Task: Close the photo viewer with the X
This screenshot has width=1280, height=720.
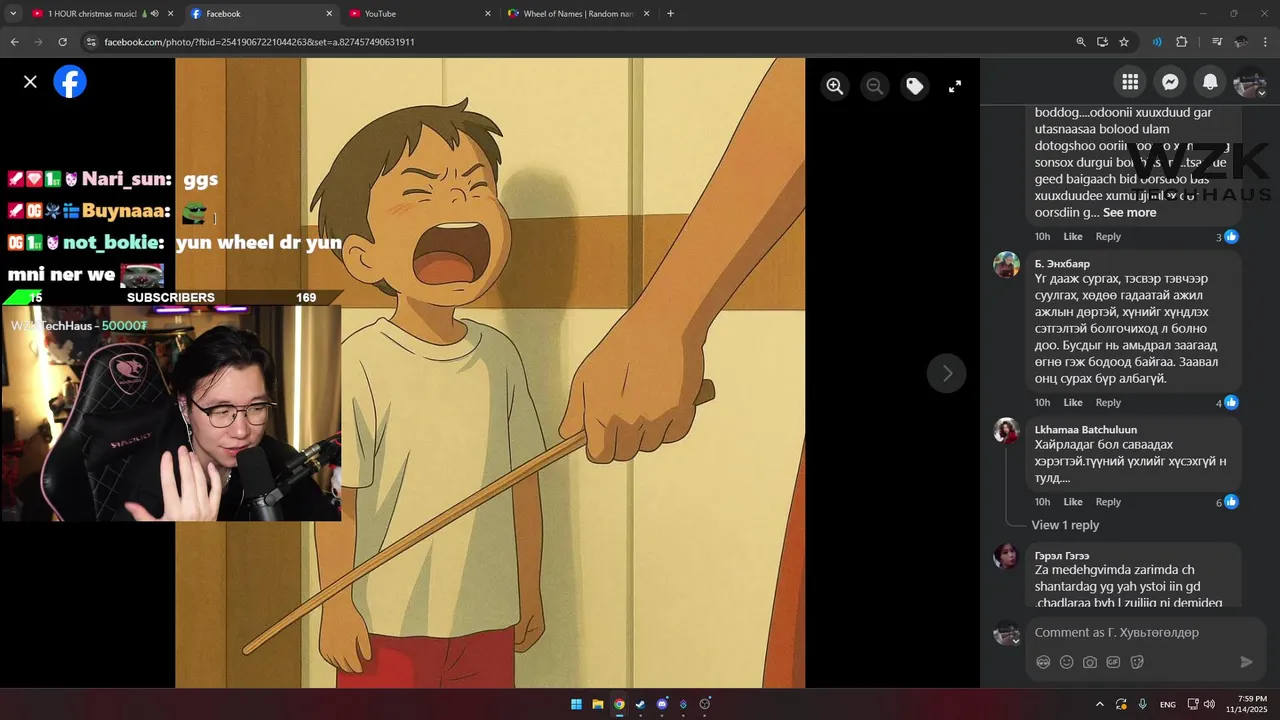Action: 30,82
